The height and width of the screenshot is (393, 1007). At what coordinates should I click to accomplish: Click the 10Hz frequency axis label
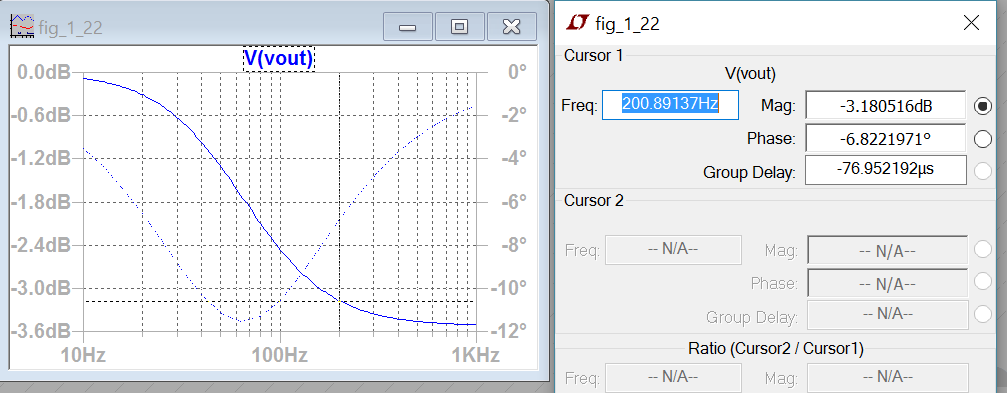[82, 355]
